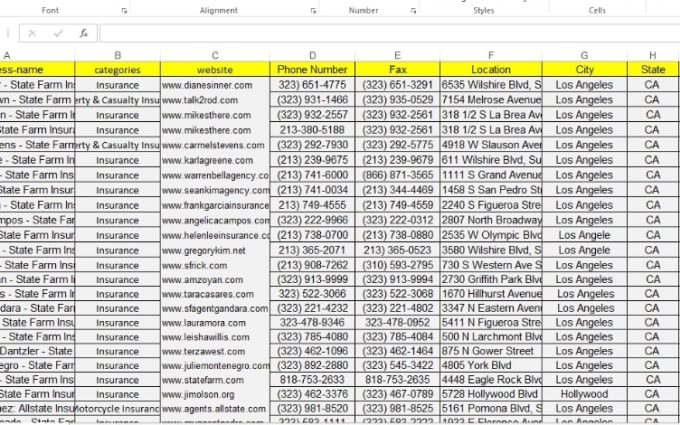Click the www.dianesinner.com cell
The image size is (680, 425).
215,85
